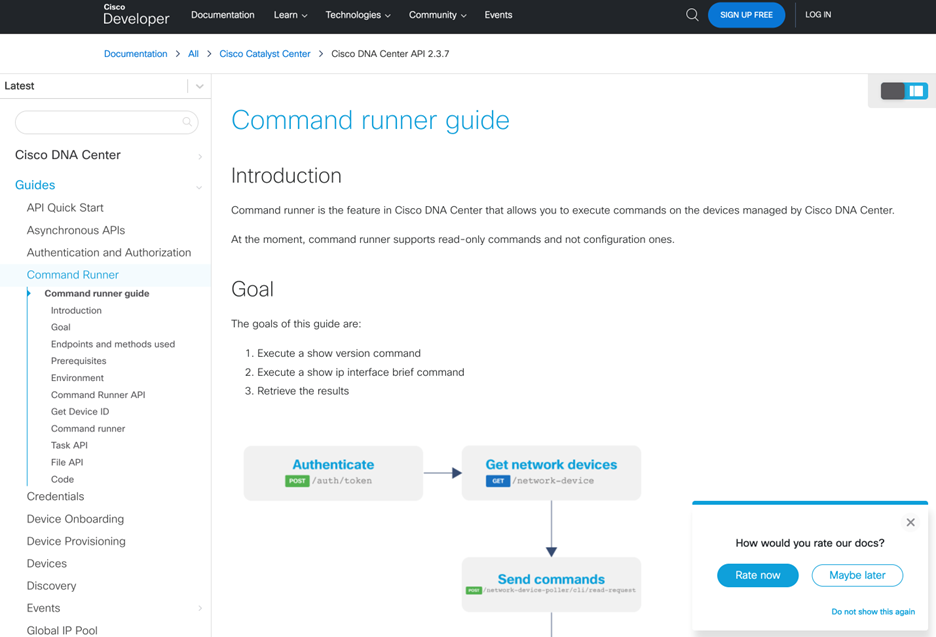Click inside the sidebar search input
This screenshot has width=936, height=637.
pyautogui.click(x=98, y=122)
